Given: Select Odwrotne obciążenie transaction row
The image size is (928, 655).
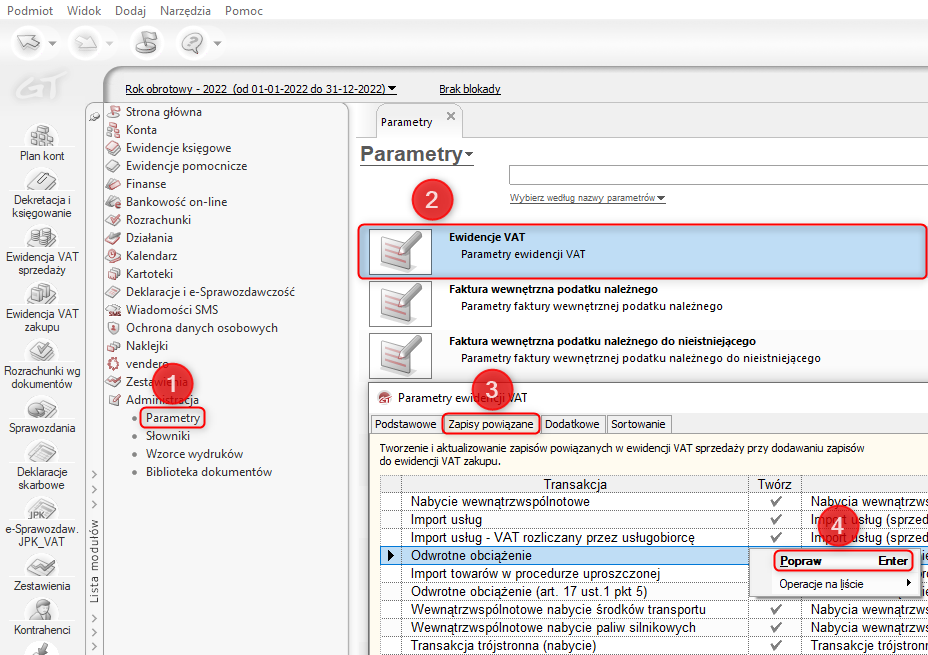Looking at the screenshot, I should pyautogui.click(x=565, y=556).
